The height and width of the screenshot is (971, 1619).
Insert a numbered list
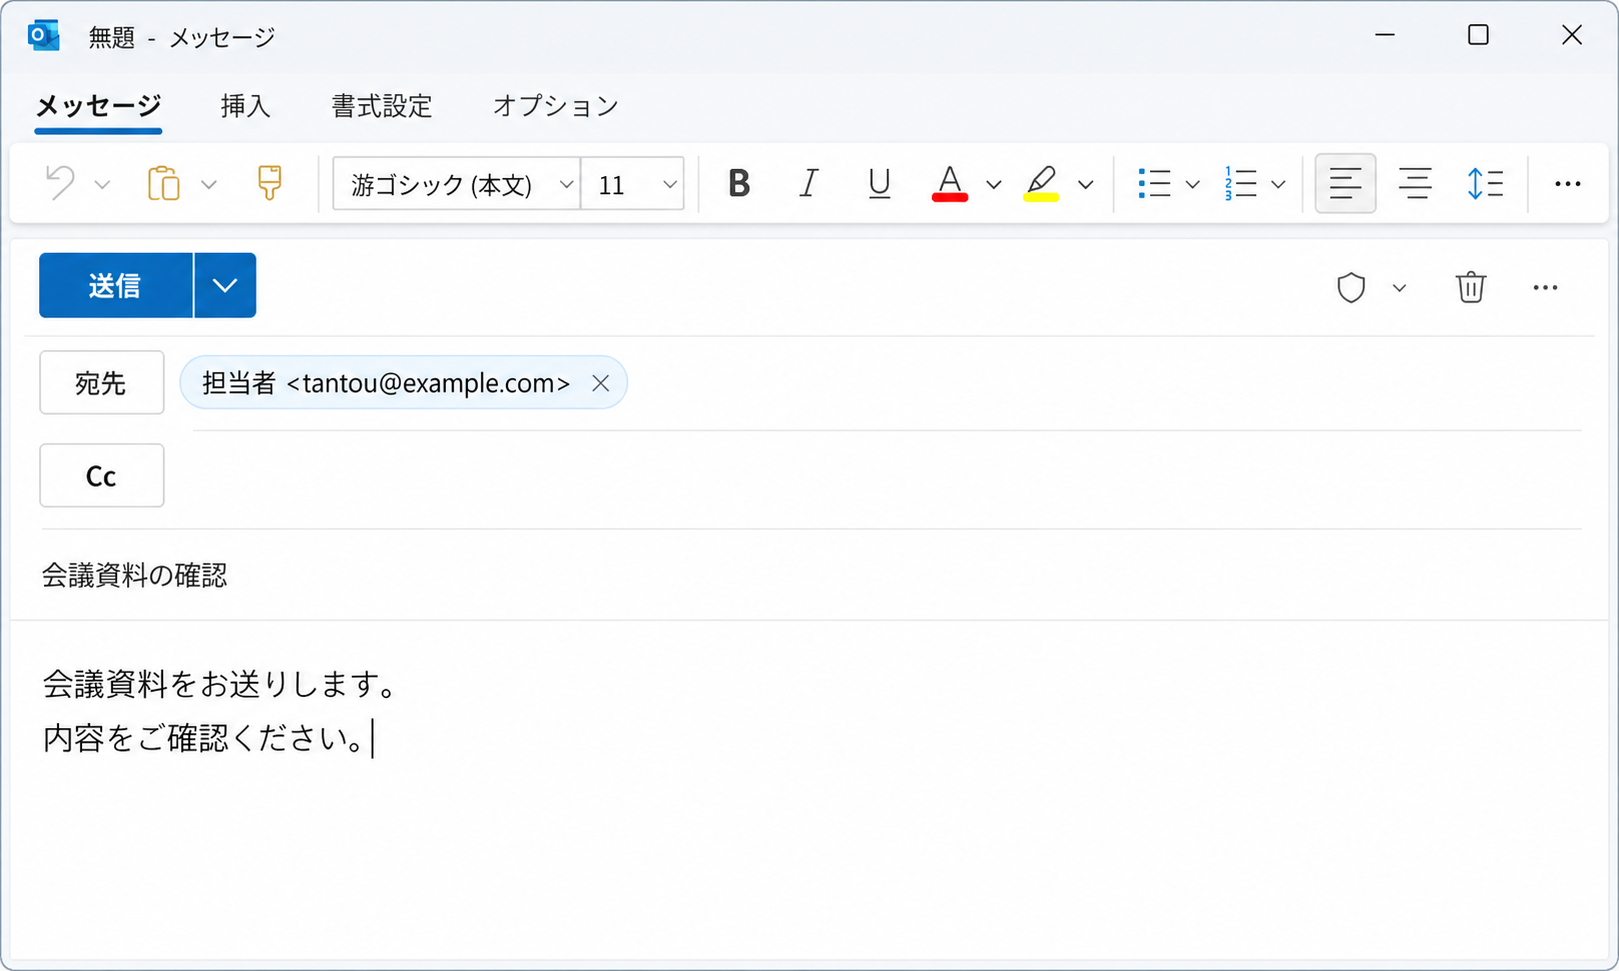point(1240,184)
